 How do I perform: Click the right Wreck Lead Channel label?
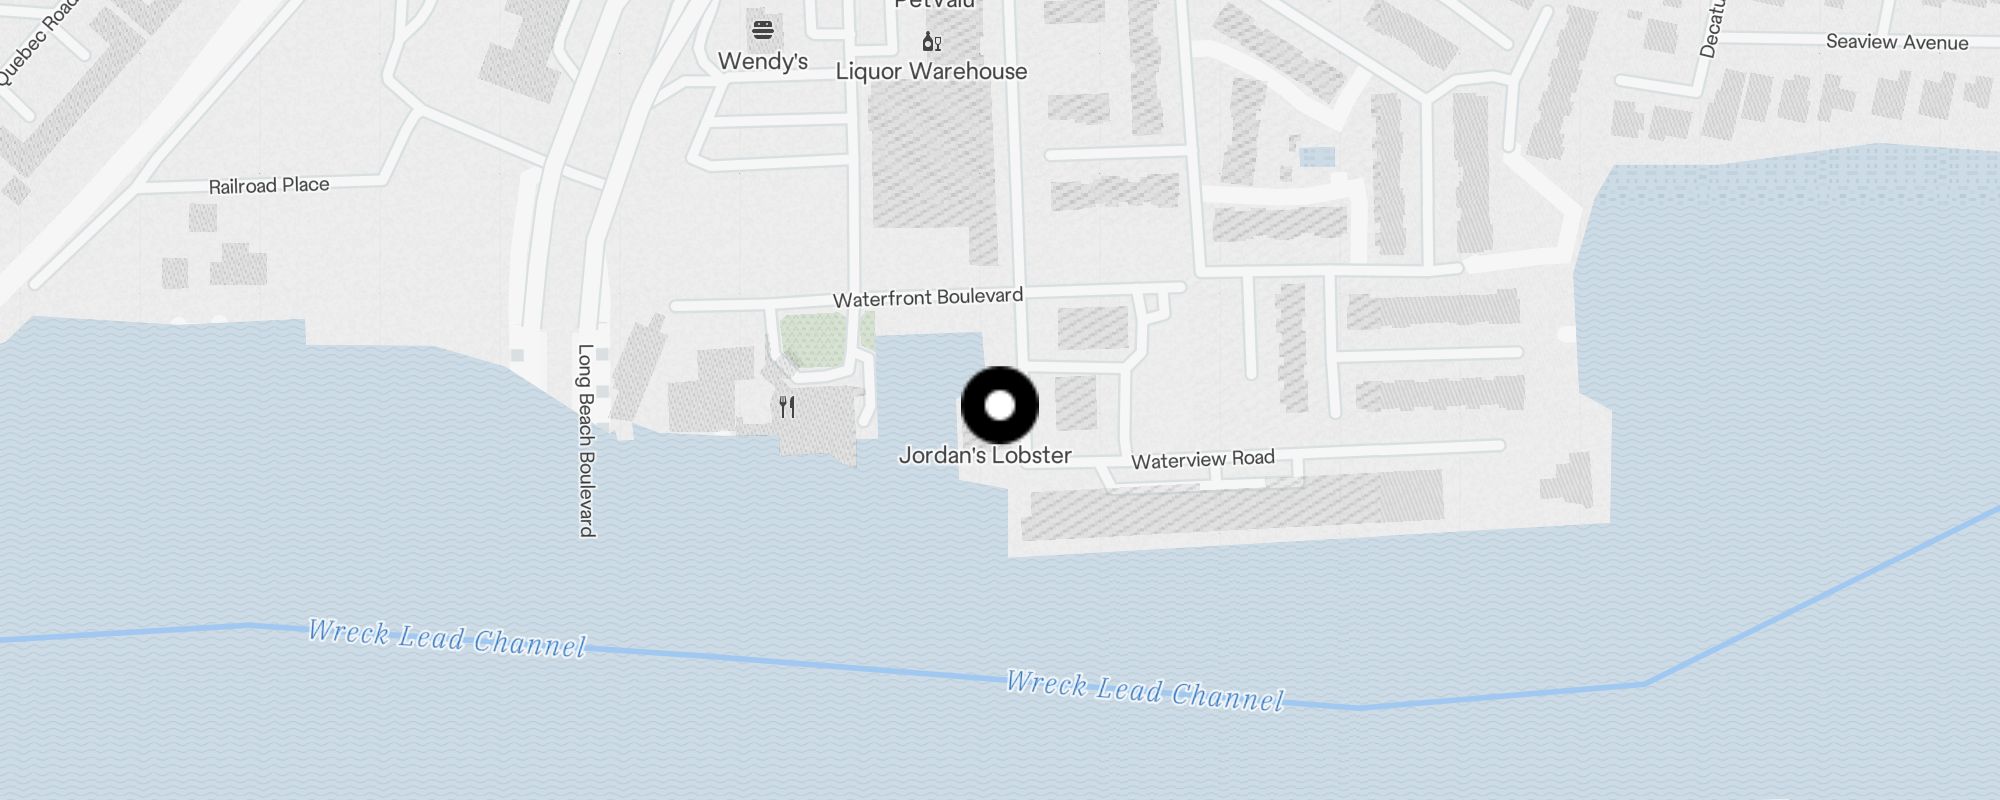pyautogui.click(x=1145, y=691)
